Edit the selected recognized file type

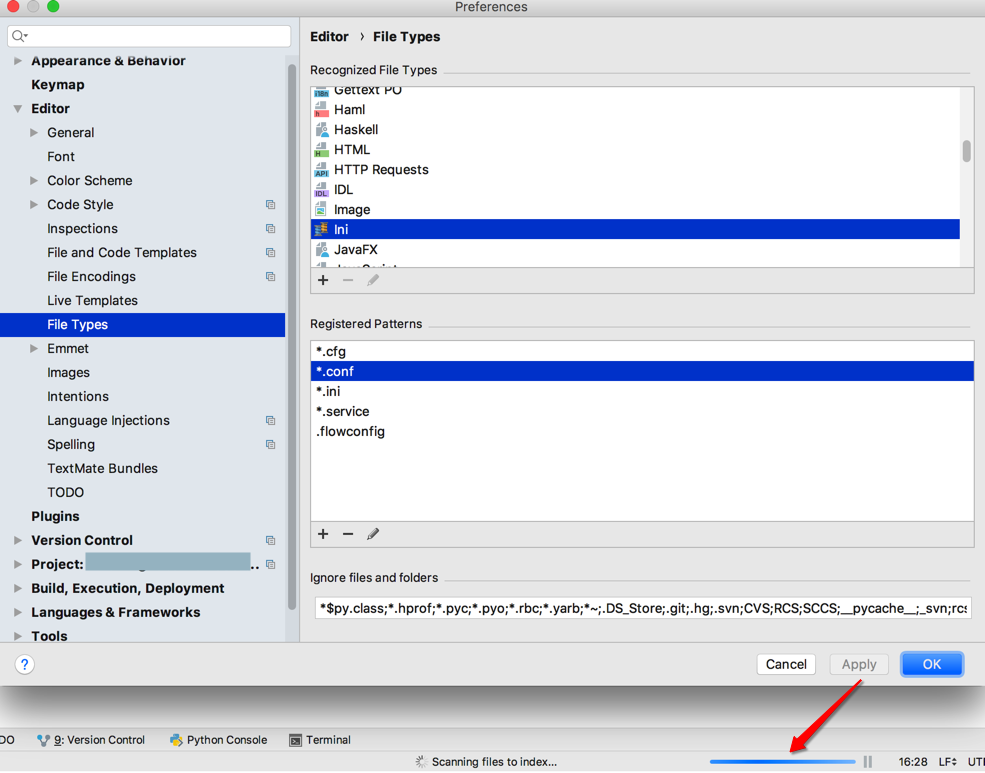click(x=373, y=280)
